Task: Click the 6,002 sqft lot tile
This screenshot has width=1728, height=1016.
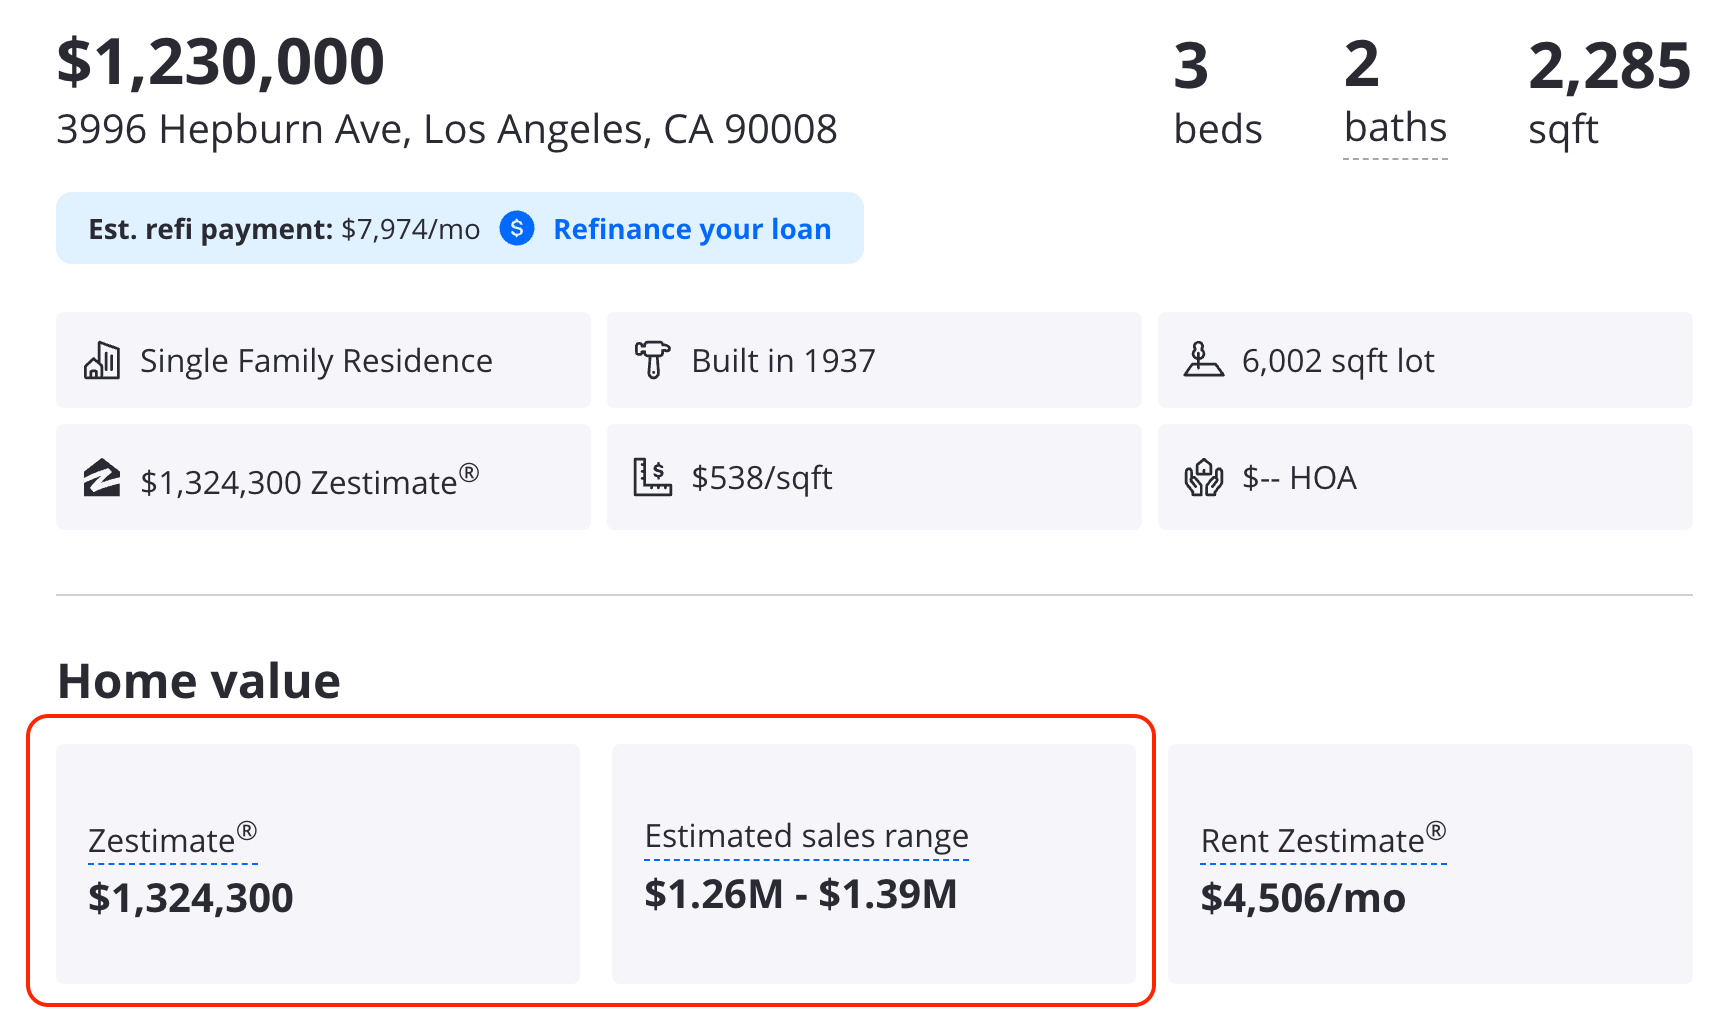Action: [x=1424, y=360]
